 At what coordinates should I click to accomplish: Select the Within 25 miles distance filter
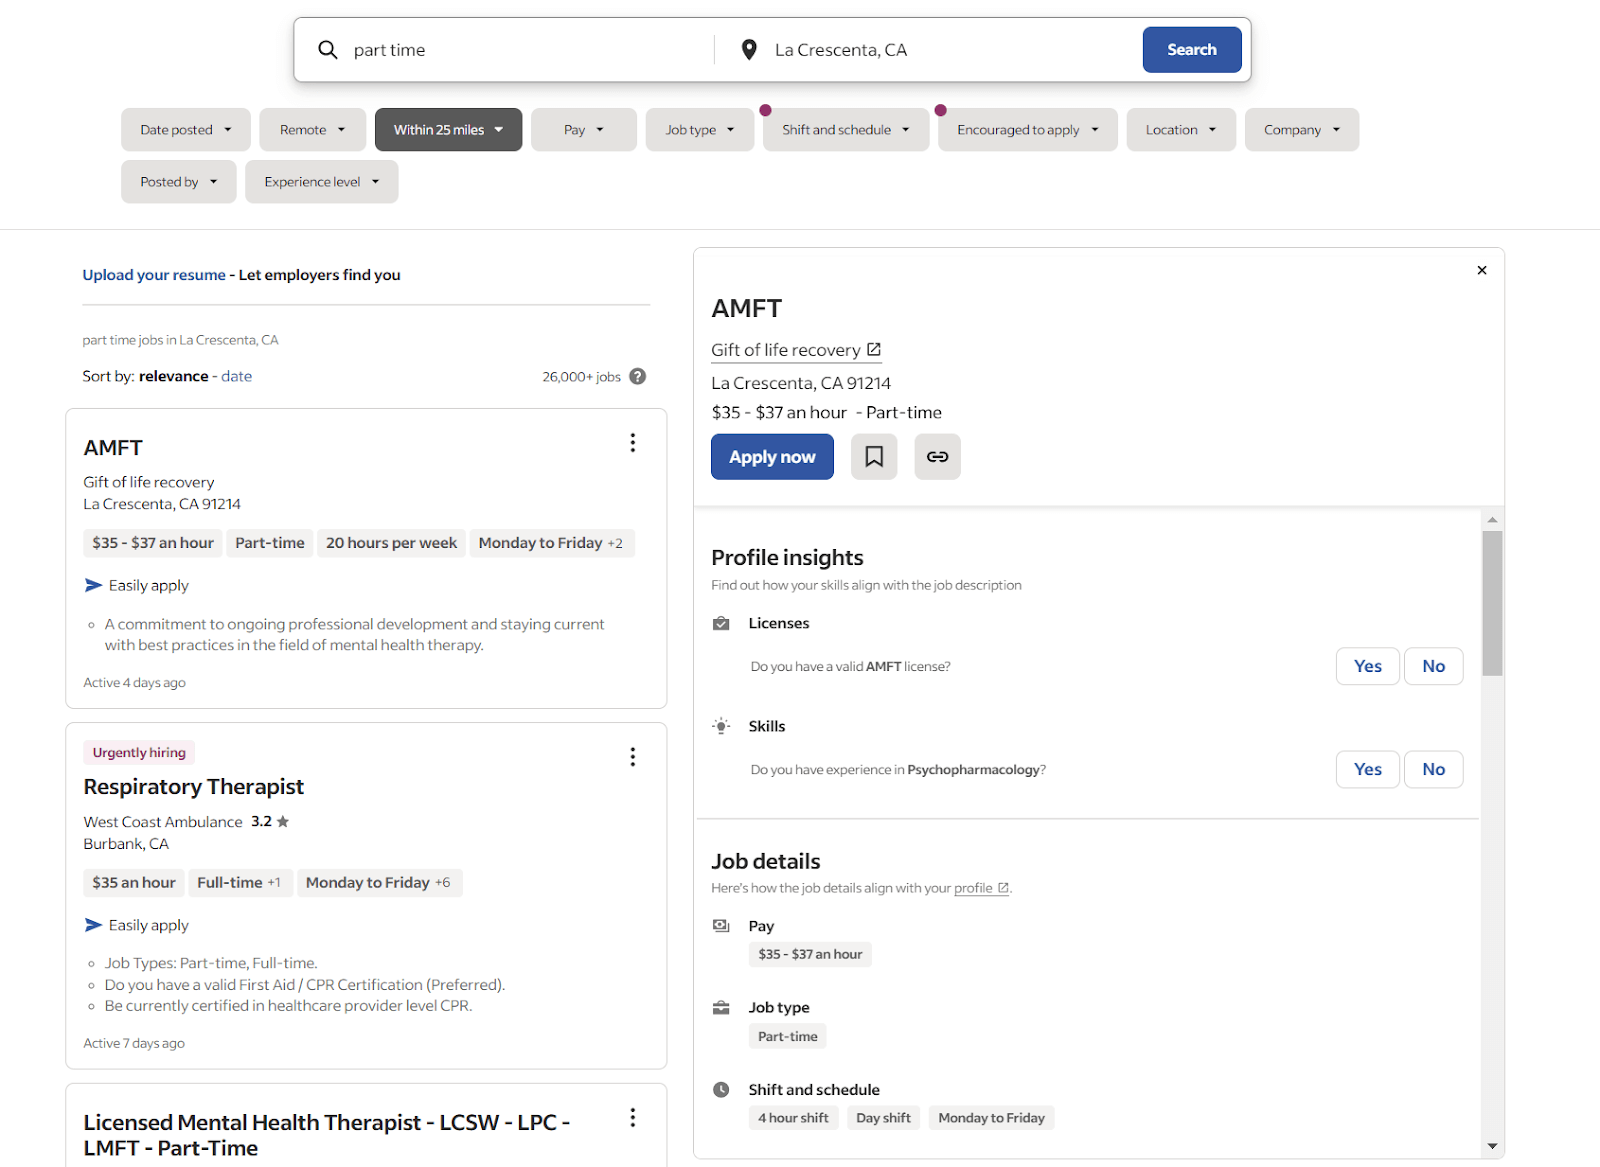coord(447,129)
